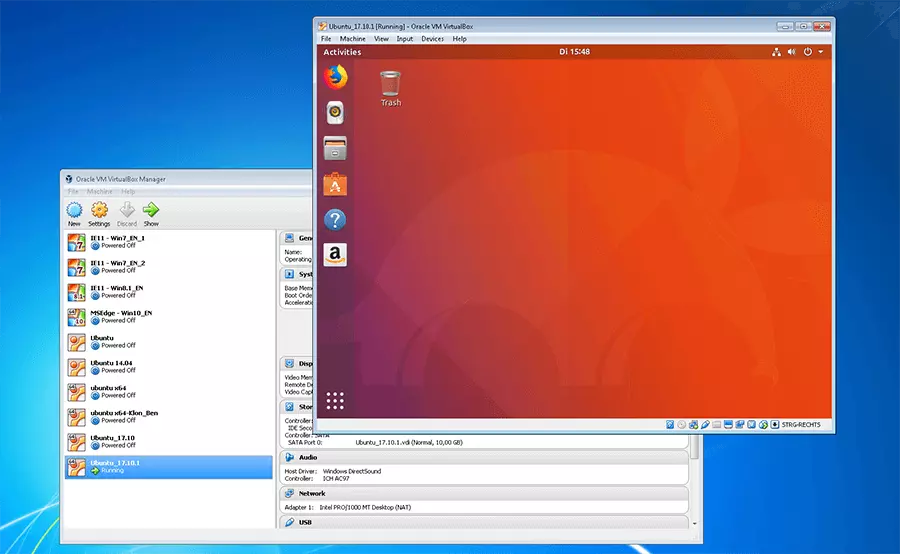Collapse the Audio section in details pane

[308, 457]
